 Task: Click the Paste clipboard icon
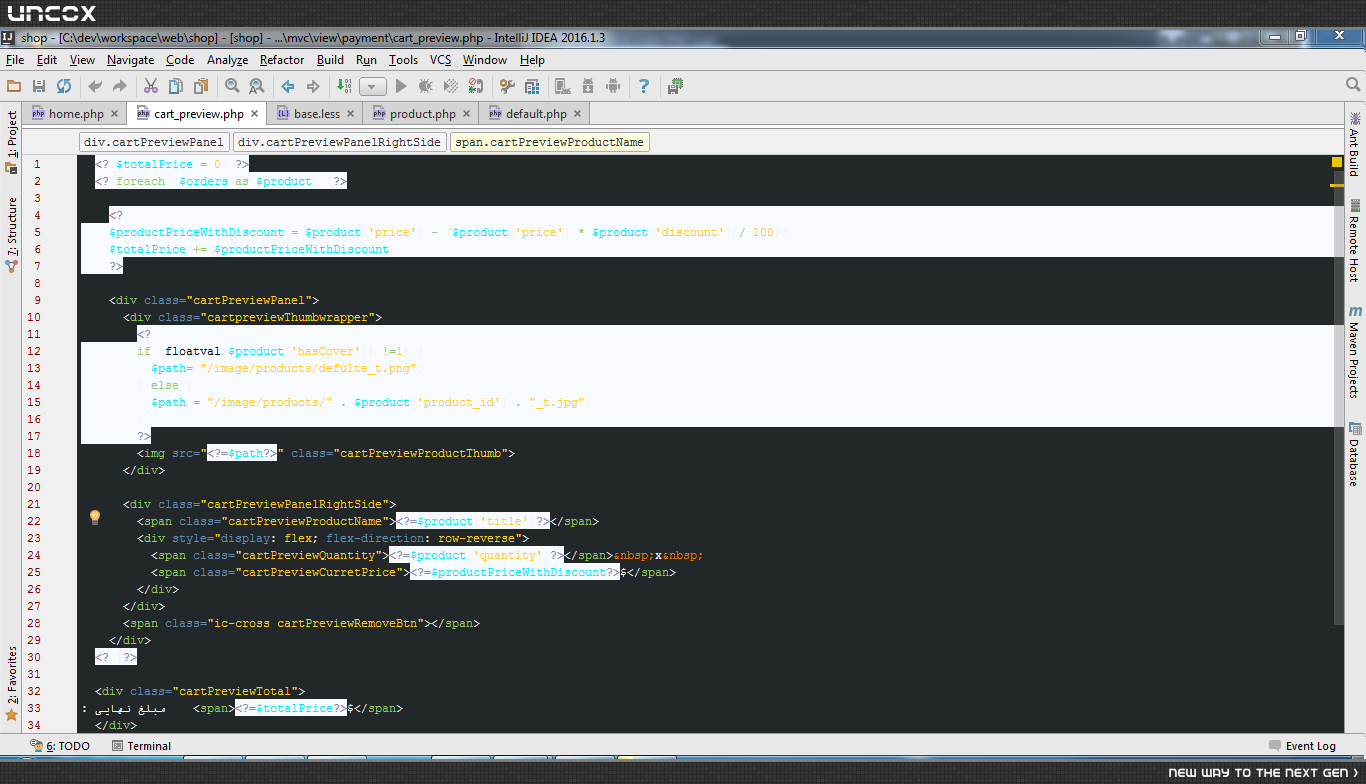(201, 87)
